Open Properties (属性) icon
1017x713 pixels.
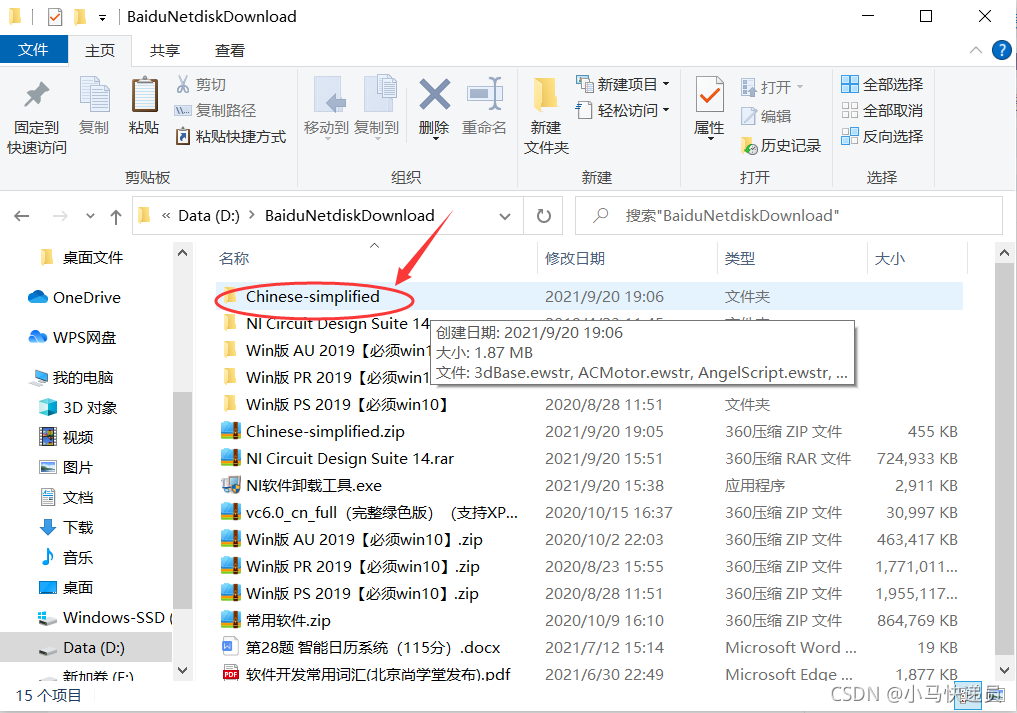(710, 95)
